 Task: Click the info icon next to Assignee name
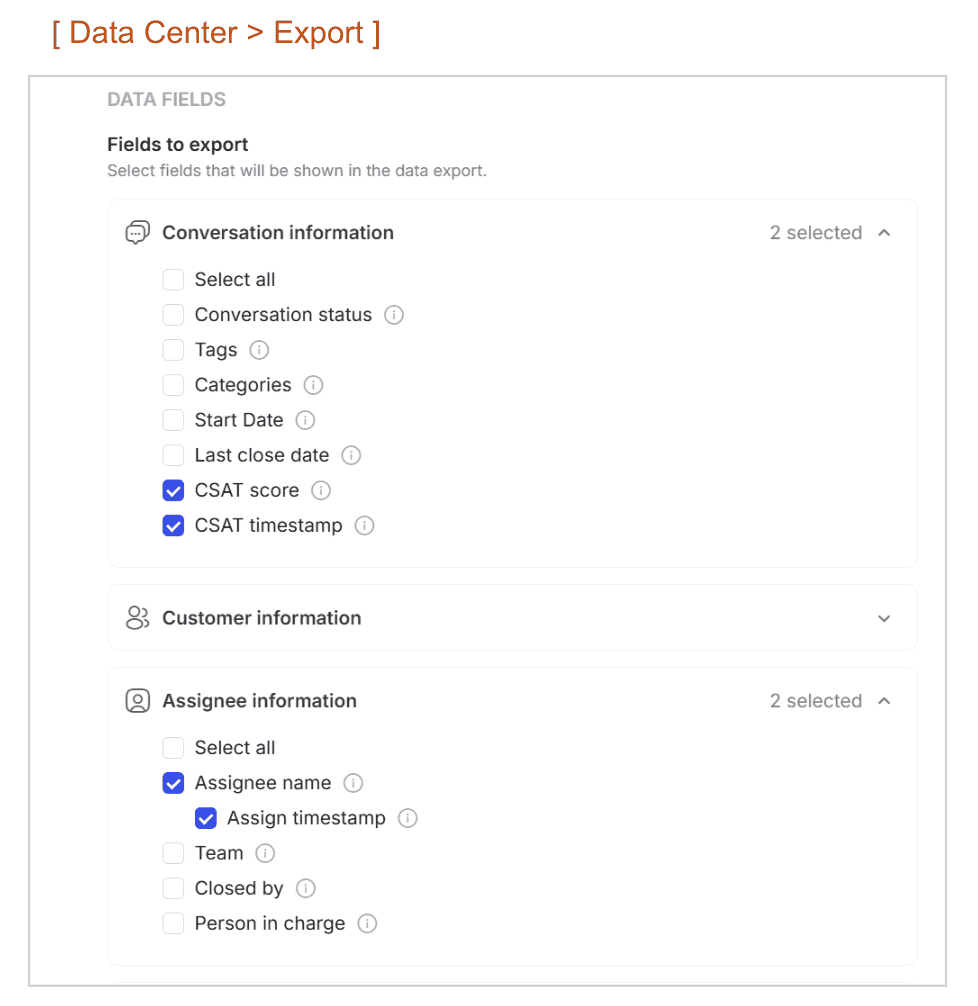point(353,783)
